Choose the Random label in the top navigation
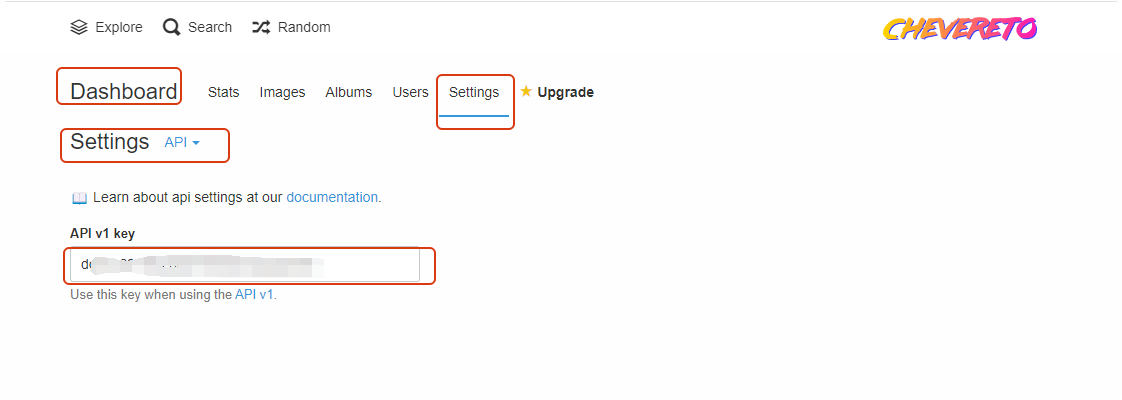This screenshot has height=400, width=1122. point(304,27)
